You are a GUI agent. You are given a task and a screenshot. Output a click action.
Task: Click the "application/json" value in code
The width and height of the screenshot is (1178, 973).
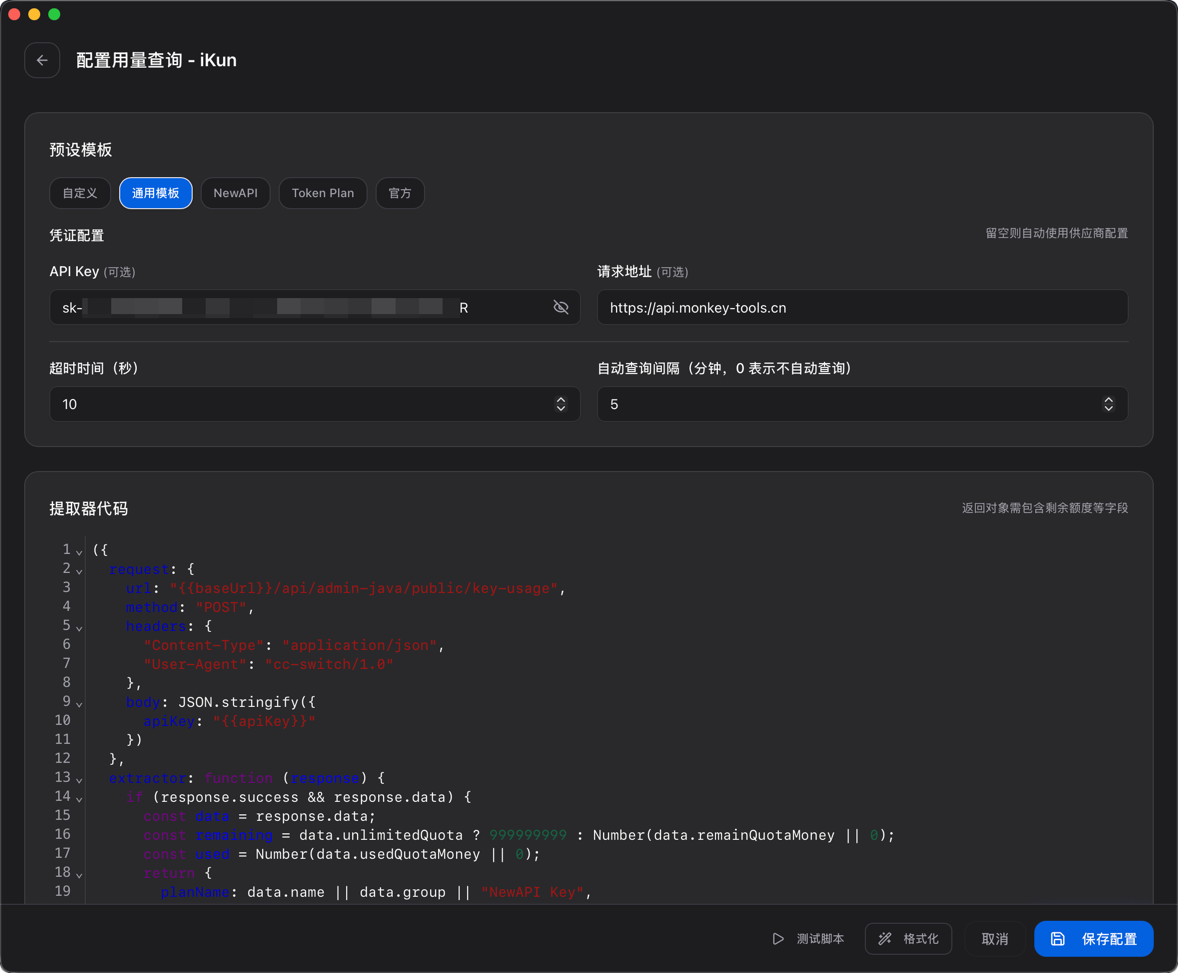click(x=360, y=645)
